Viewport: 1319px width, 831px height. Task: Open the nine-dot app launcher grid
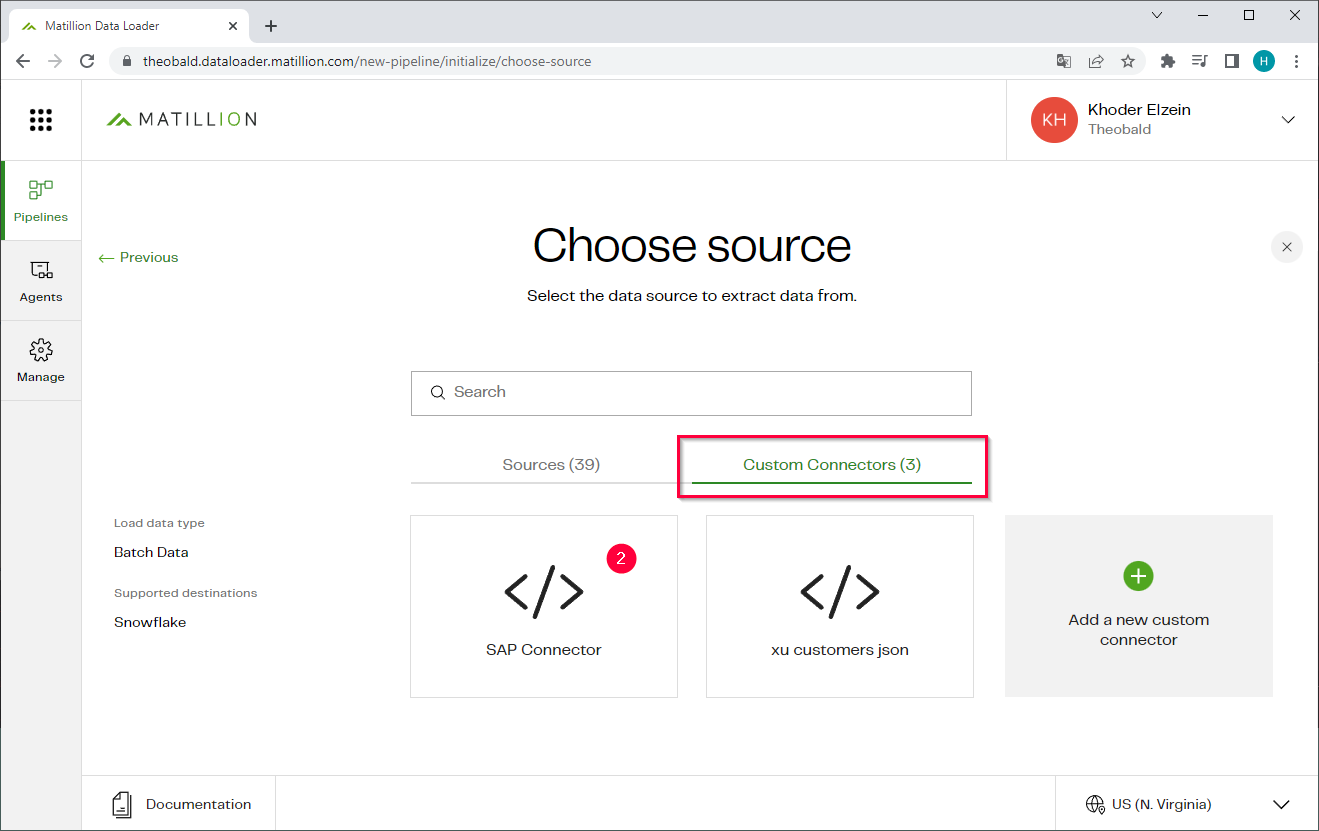click(40, 120)
